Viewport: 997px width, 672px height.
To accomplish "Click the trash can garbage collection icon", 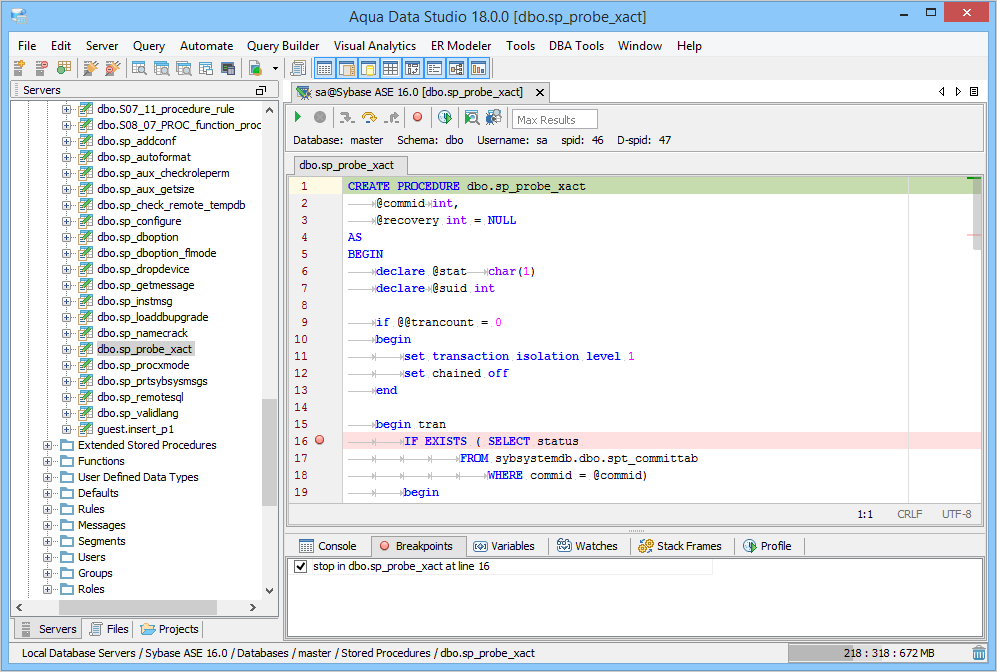I will [978, 653].
